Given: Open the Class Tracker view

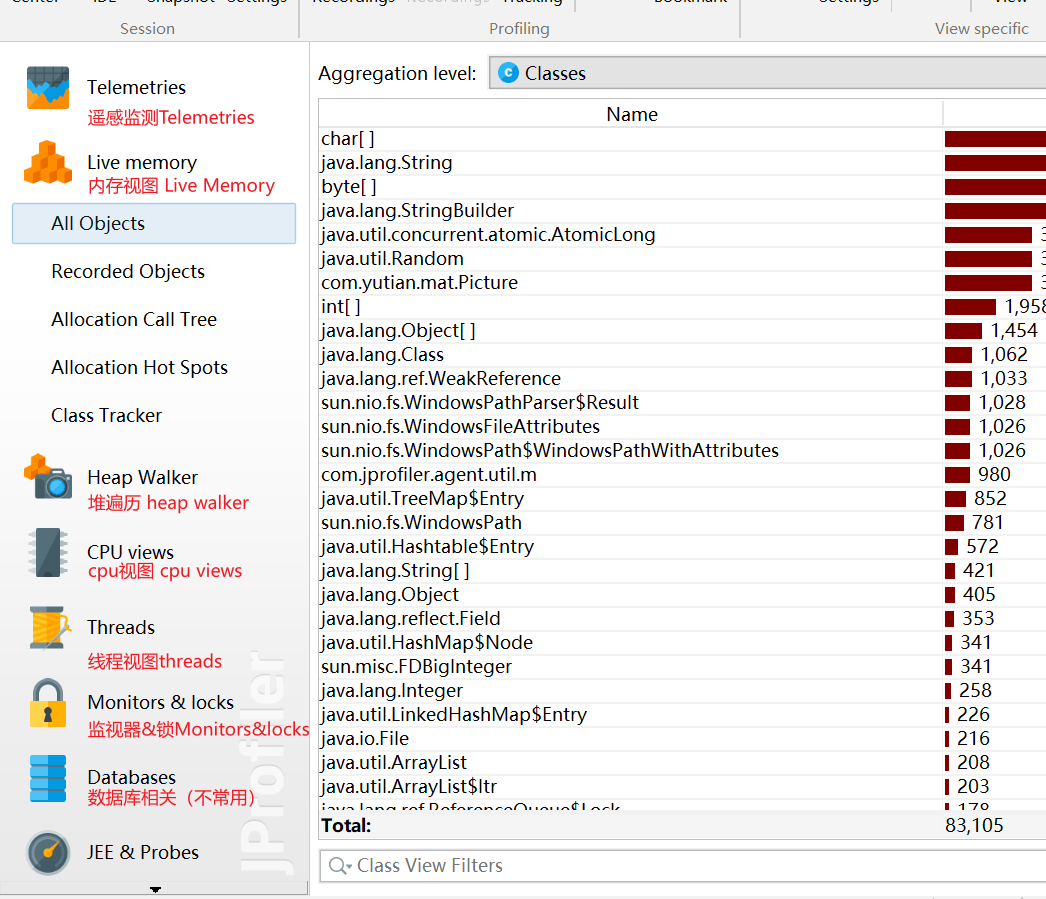Looking at the screenshot, I should [106, 416].
